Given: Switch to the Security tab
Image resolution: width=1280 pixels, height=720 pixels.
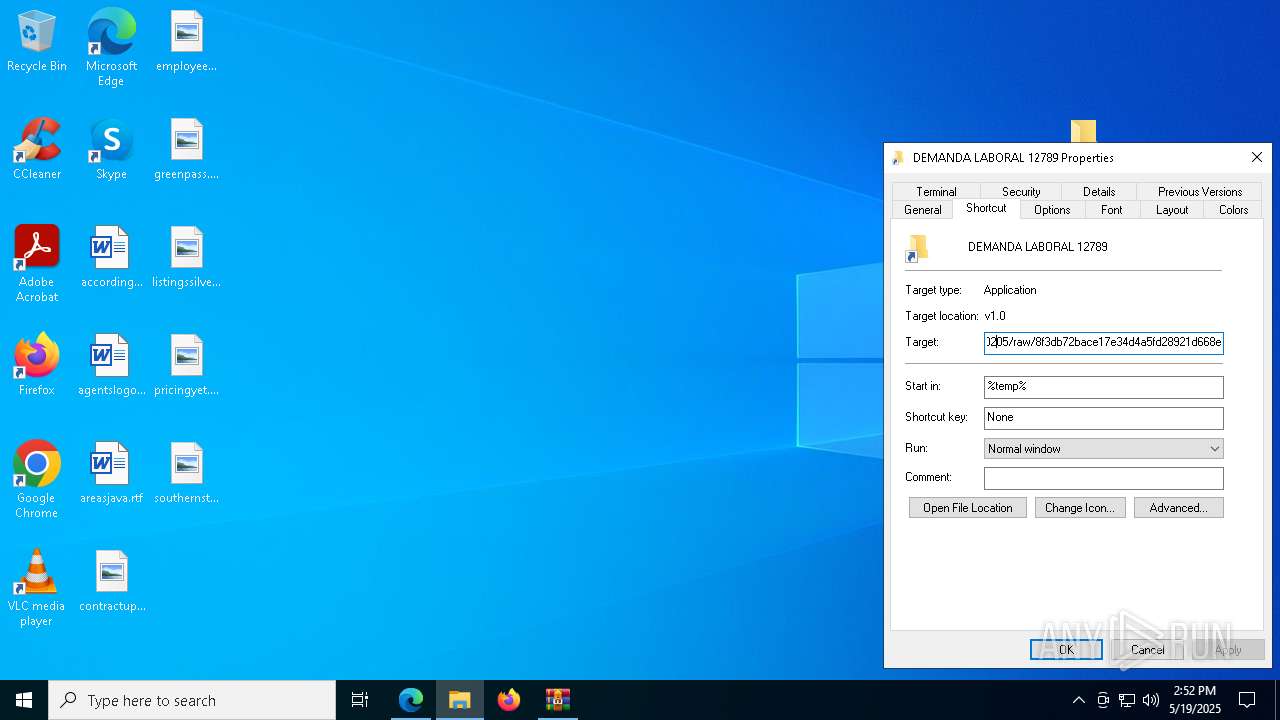Looking at the screenshot, I should click(1021, 191).
